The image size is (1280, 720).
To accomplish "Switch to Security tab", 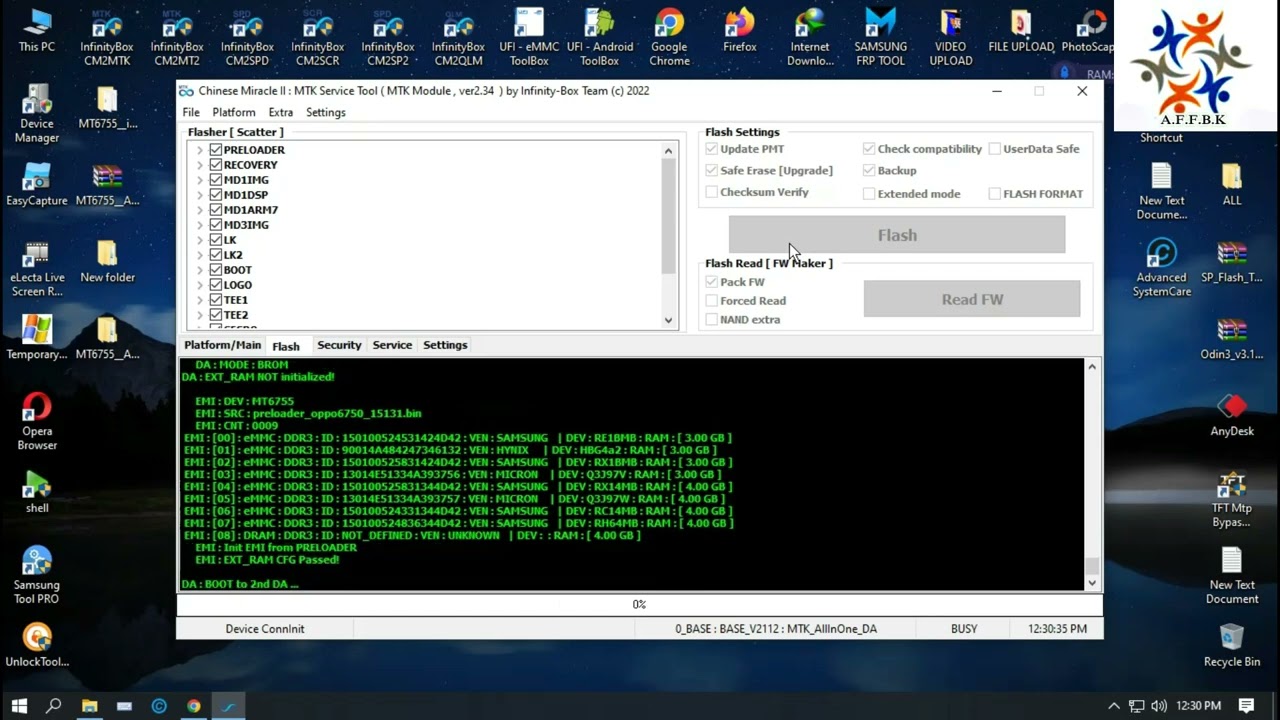I will click(x=339, y=345).
